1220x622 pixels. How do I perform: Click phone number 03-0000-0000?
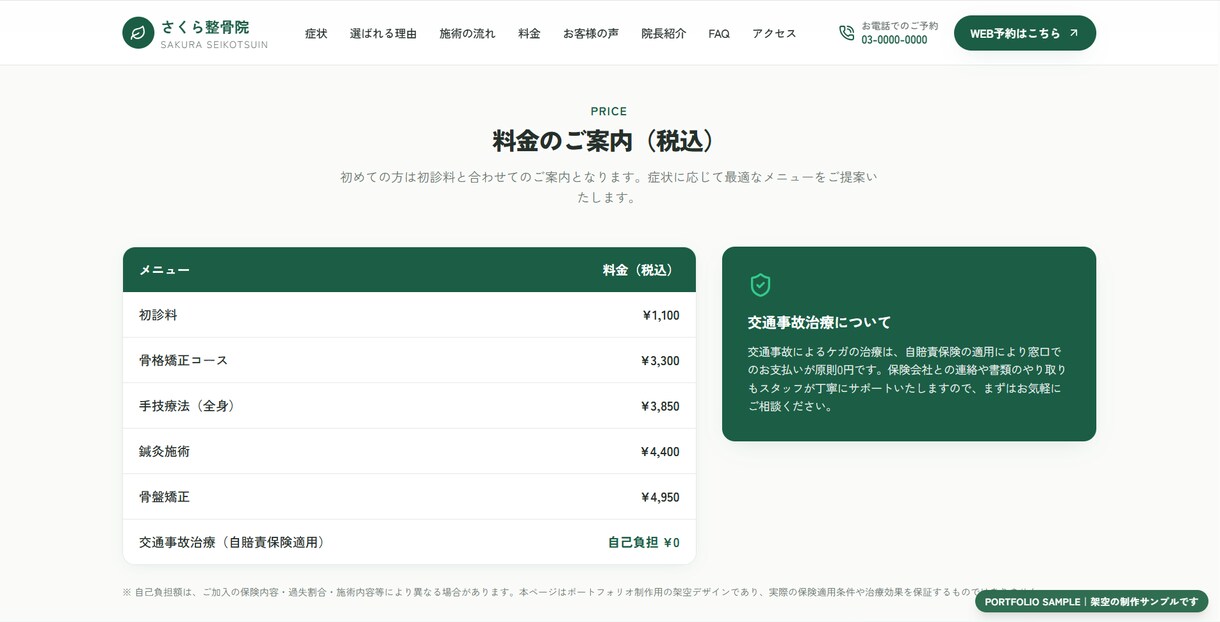(894, 40)
